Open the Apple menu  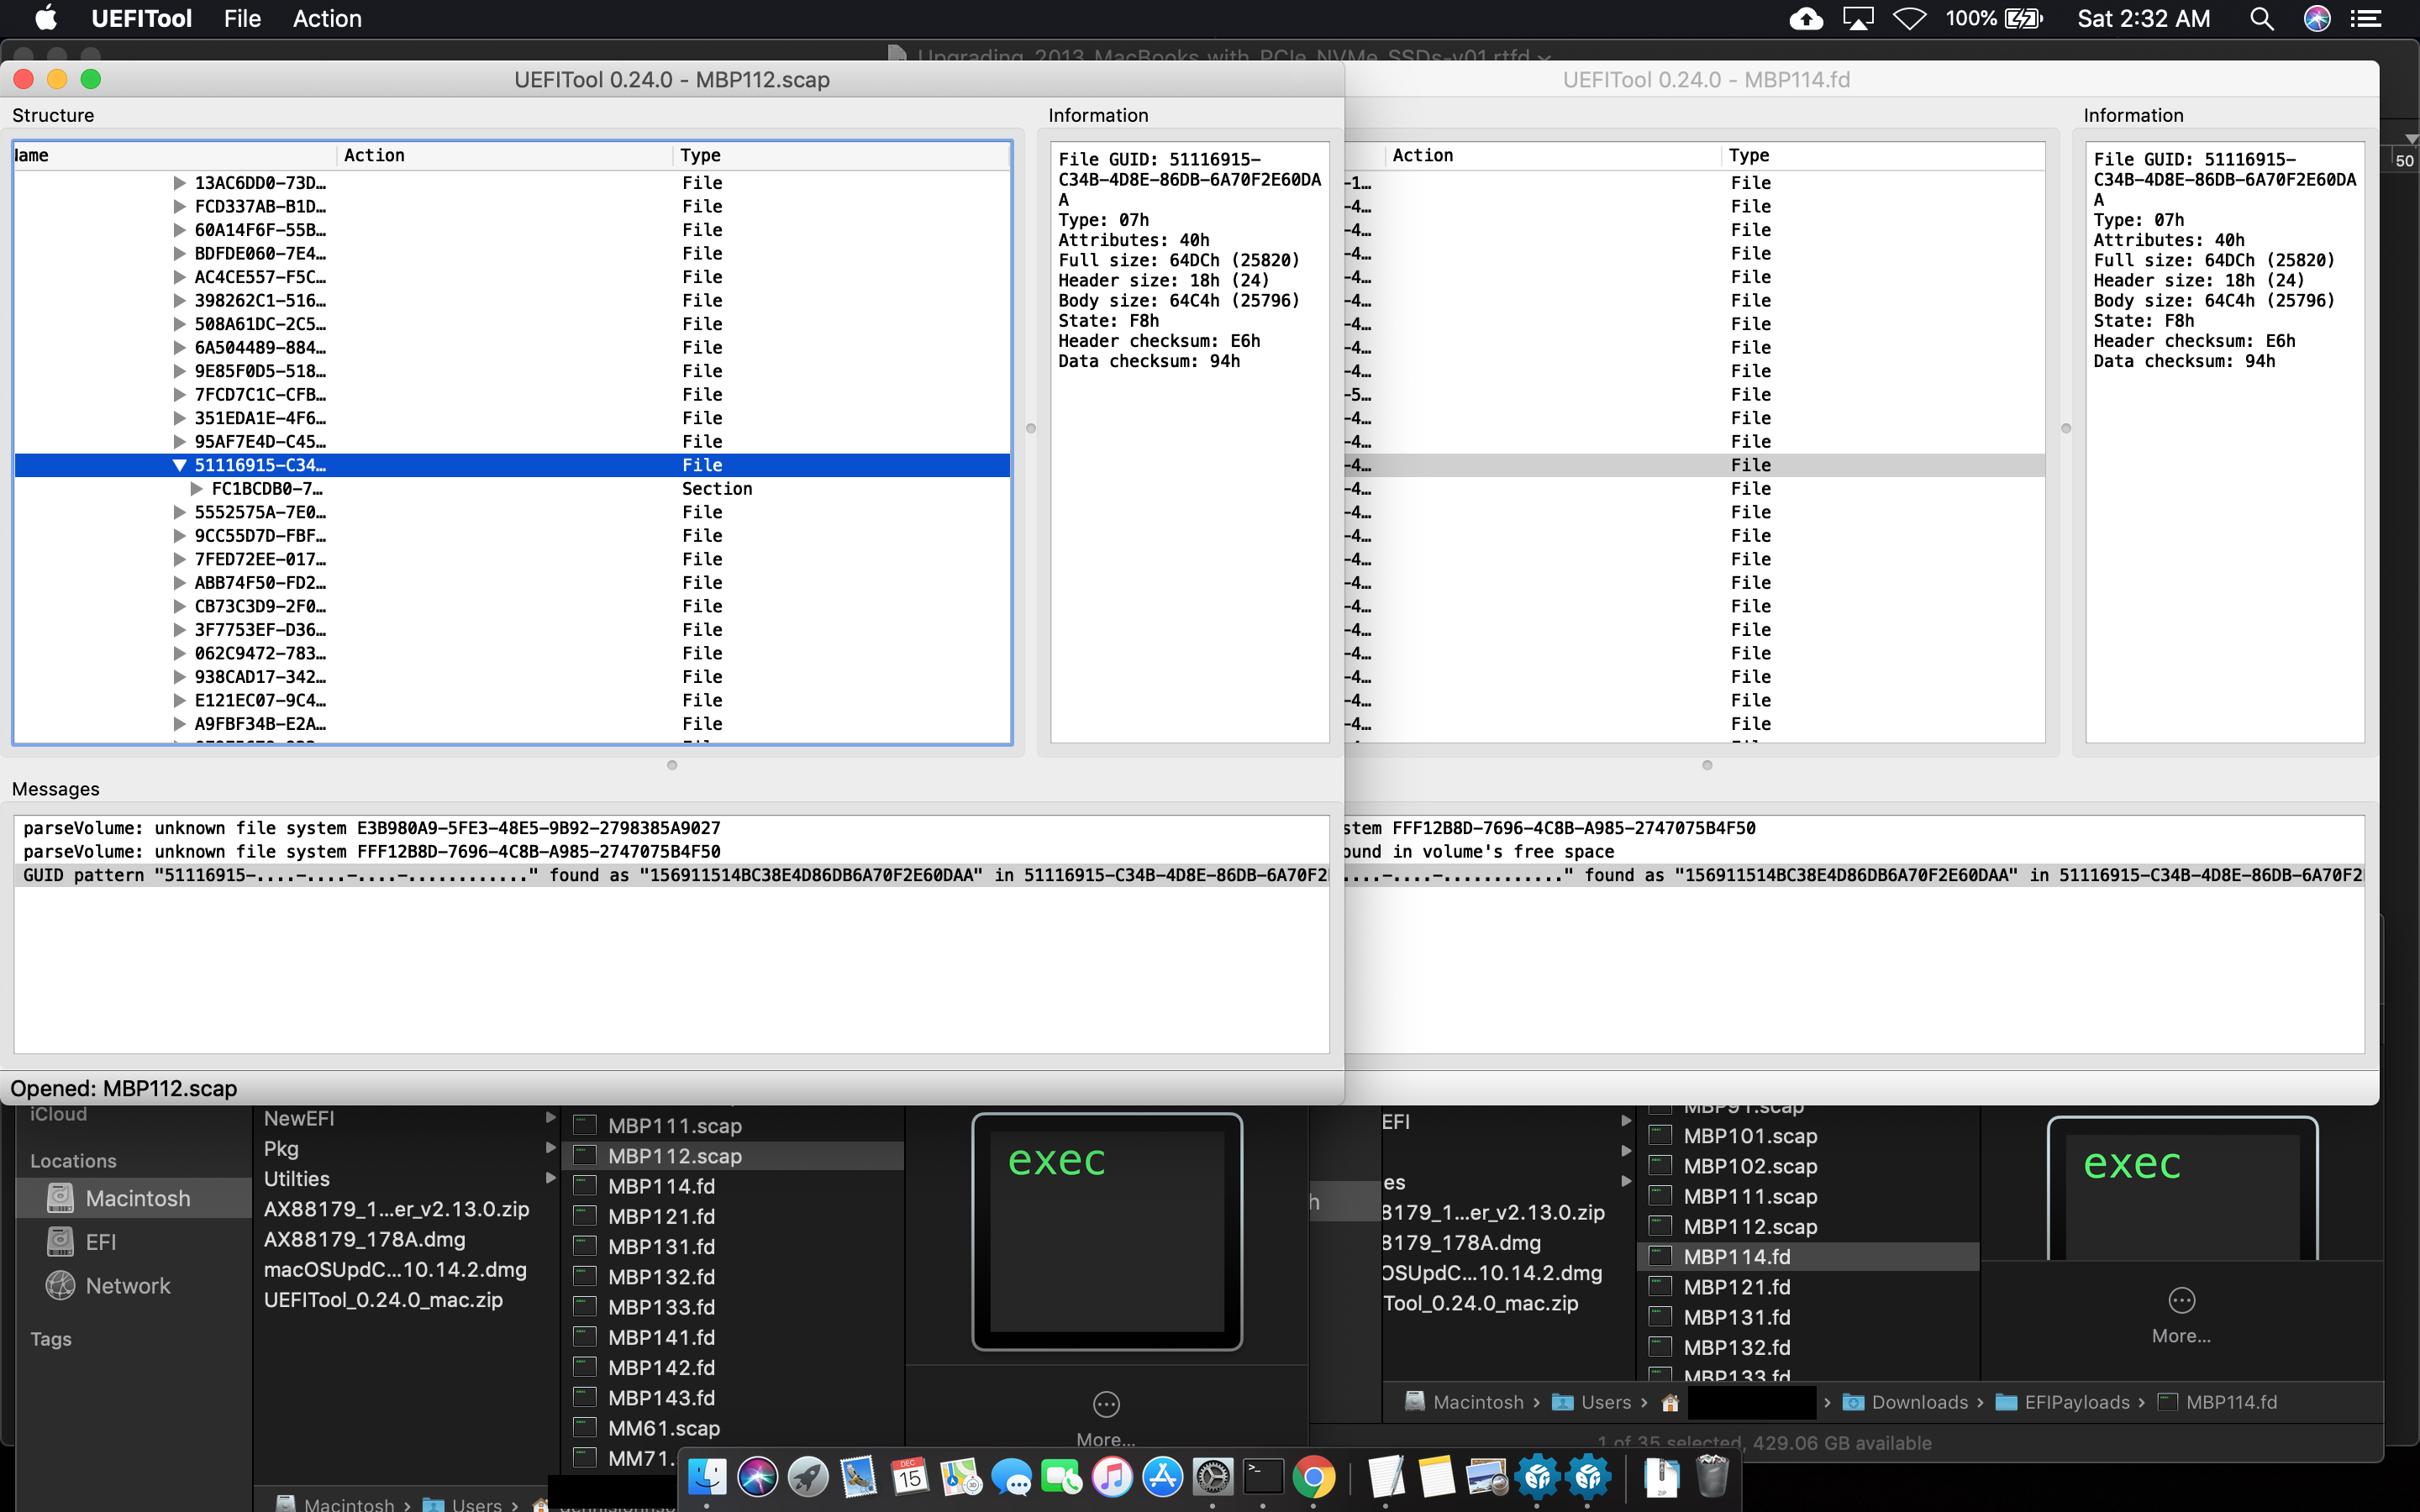pyautogui.click(x=45, y=19)
